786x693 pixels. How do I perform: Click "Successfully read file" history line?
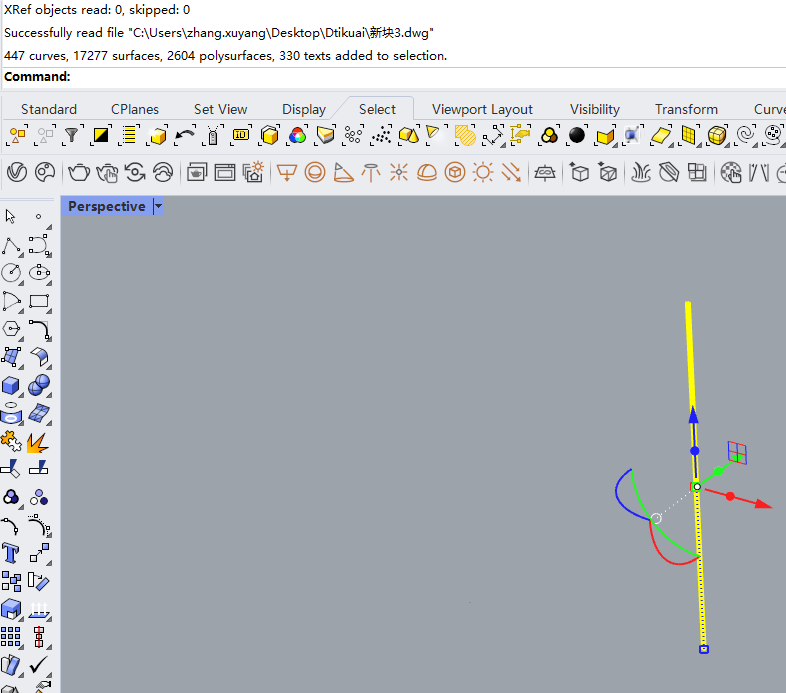[219, 33]
